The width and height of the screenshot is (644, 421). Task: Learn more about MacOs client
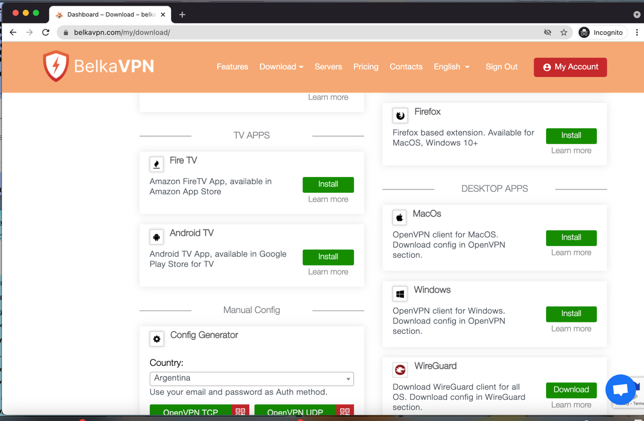tap(571, 253)
